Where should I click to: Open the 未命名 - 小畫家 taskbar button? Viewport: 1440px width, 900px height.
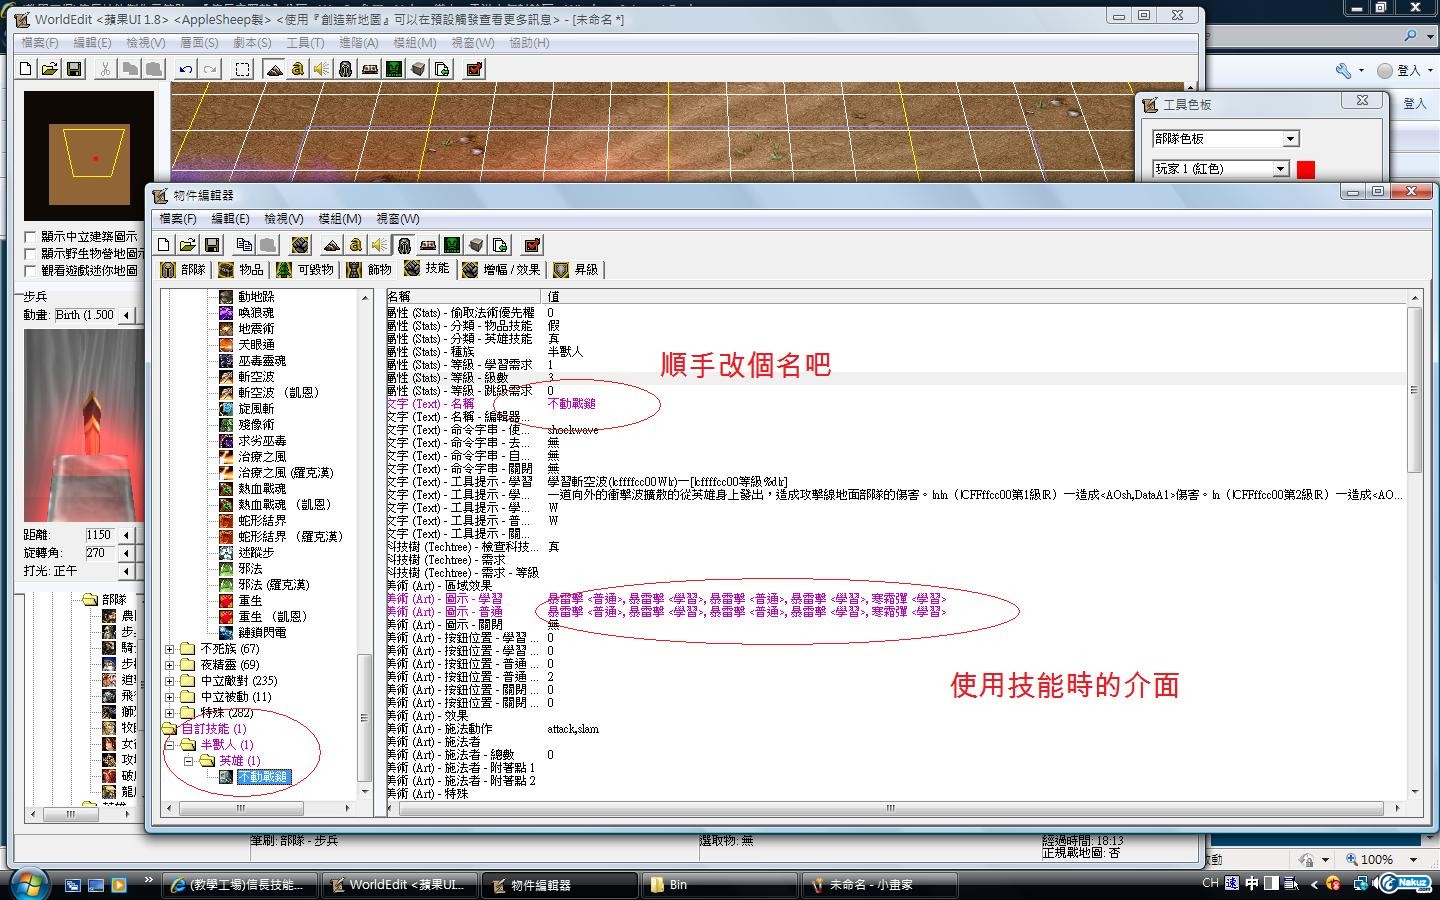point(870,885)
